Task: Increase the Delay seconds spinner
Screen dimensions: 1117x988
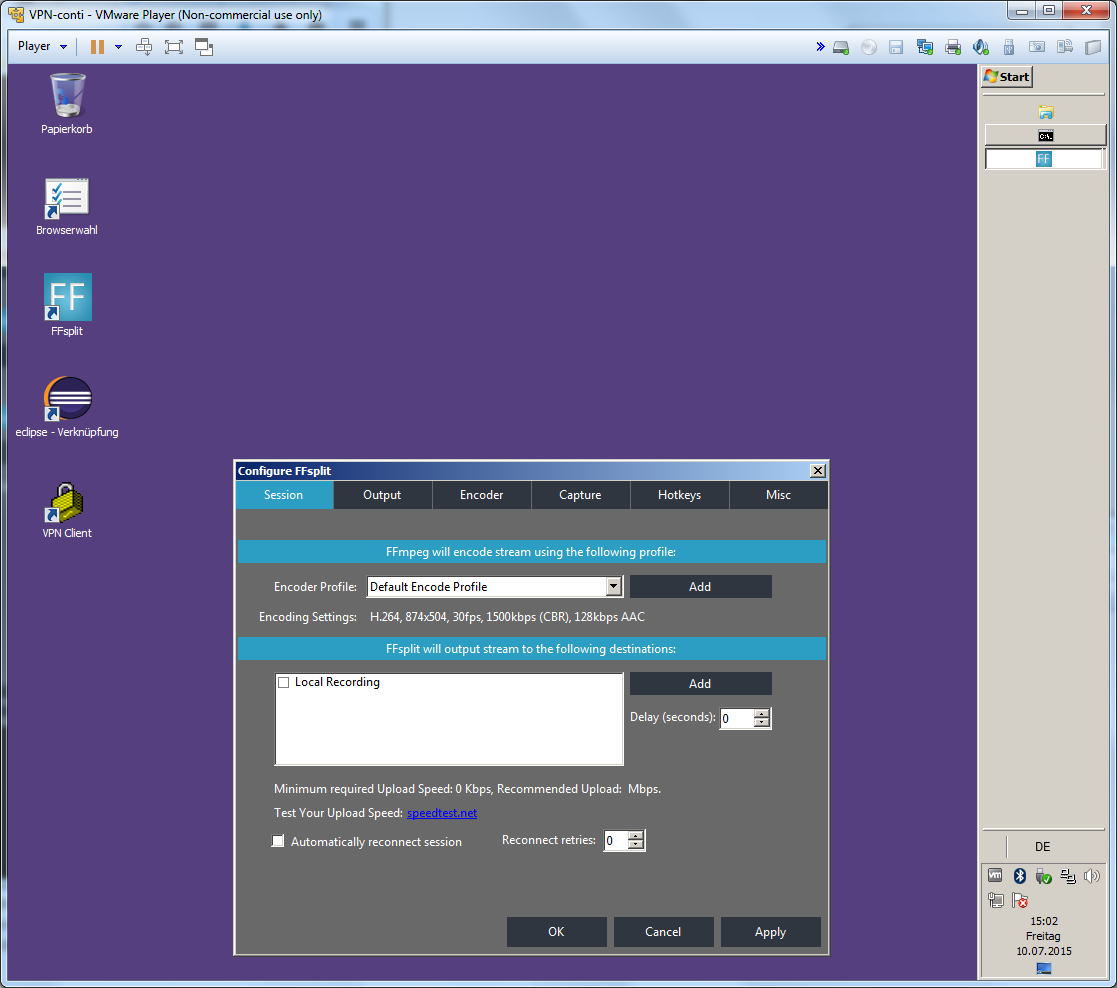Action: [762, 714]
